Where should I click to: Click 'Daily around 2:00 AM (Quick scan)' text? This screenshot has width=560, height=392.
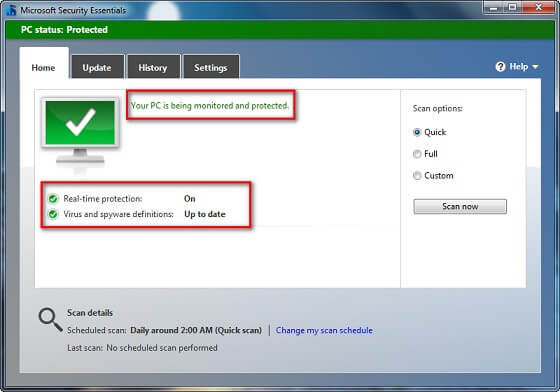(196, 330)
